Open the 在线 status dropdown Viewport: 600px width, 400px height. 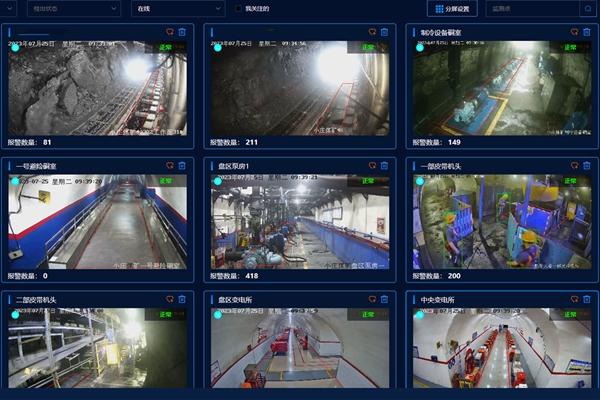(x=176, y=8)
